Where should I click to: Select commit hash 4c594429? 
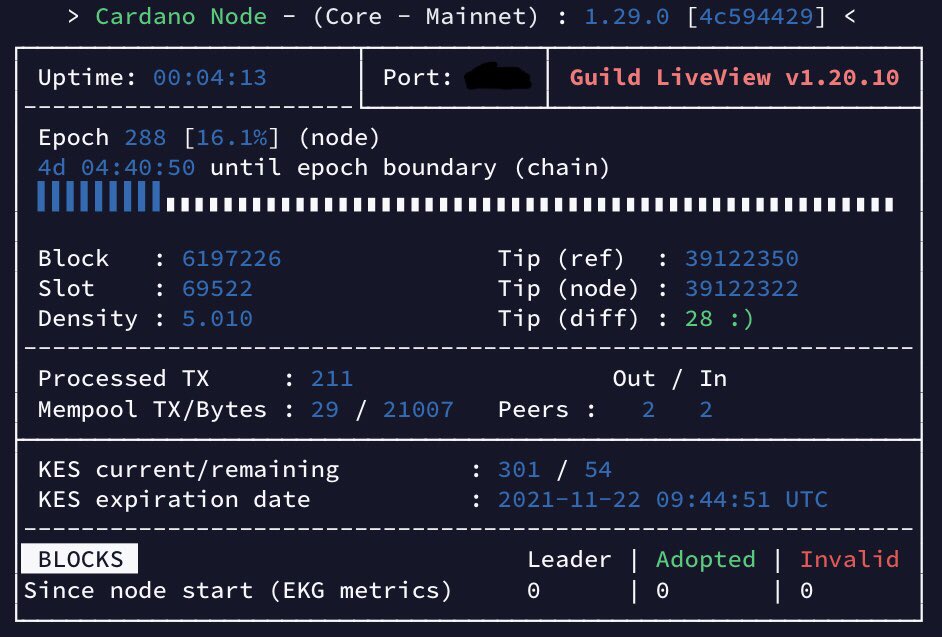[756, 16]
